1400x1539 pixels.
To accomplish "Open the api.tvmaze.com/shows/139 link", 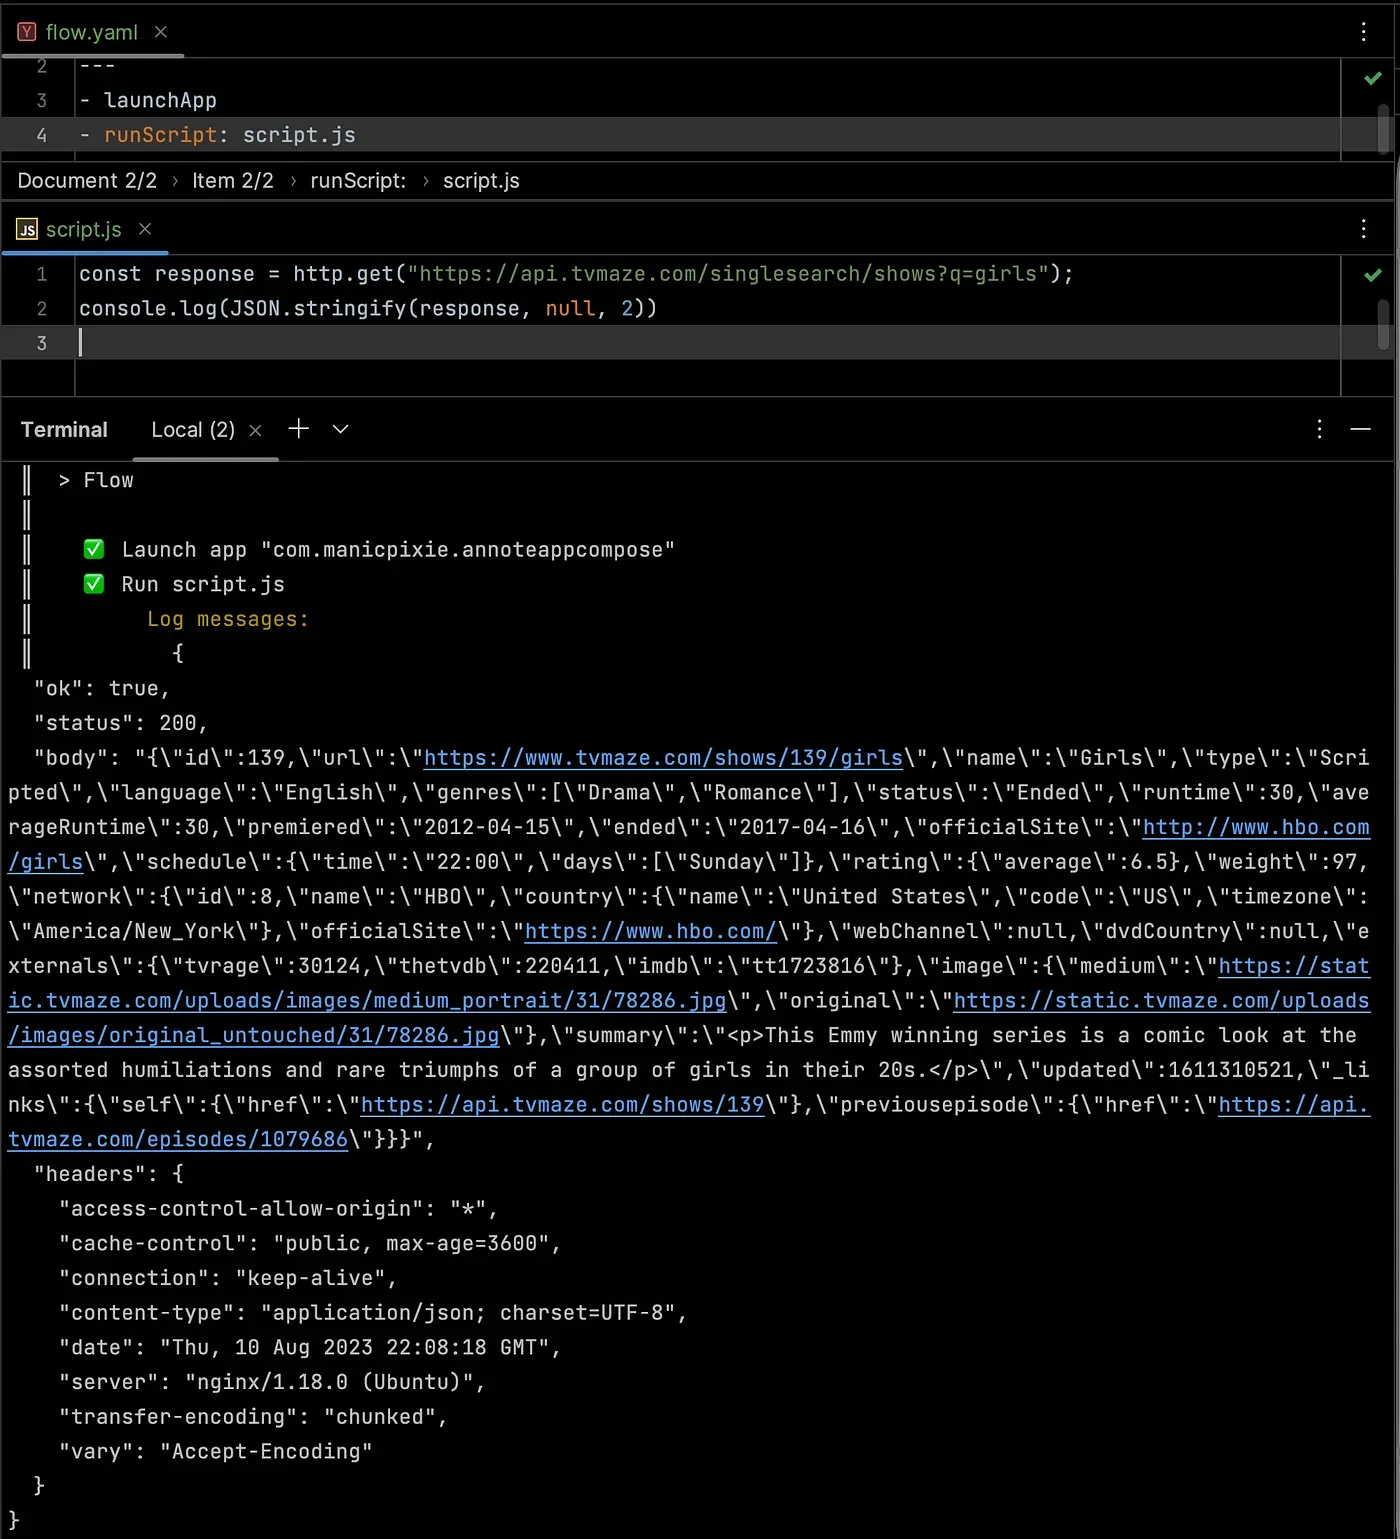I will coord(562,1105).
